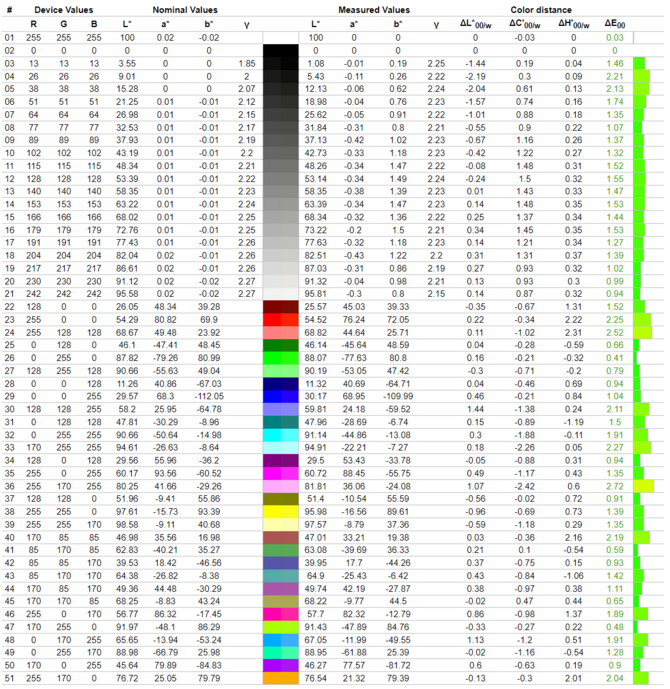
Task: Click nominal a* value 93.56 in row 35
Action: coord(165,473)
